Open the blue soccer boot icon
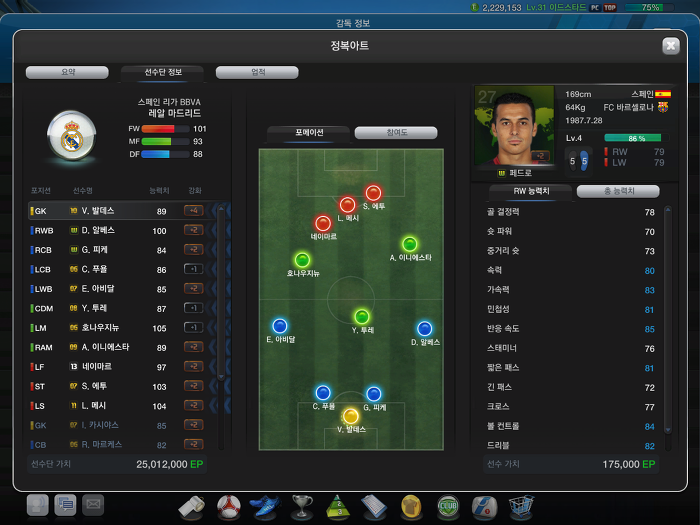 pos(265,507)
